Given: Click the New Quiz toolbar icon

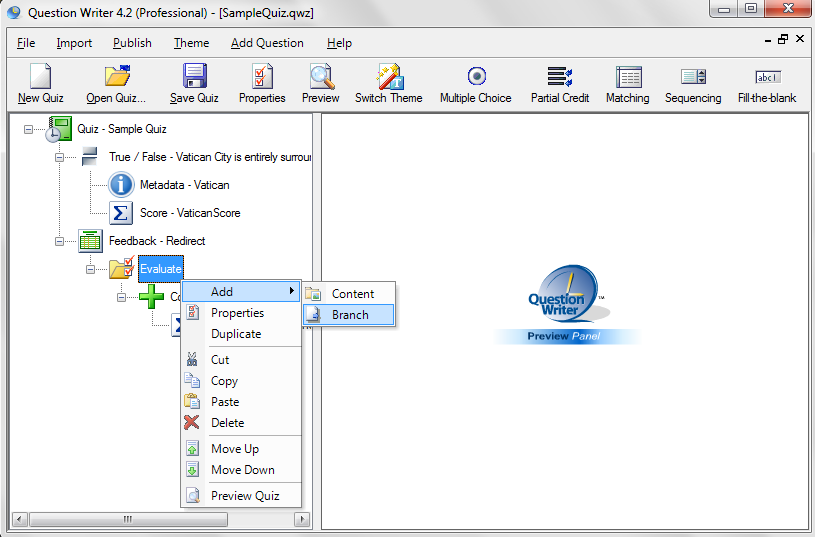Looking at the screenshot, I should [x=41, y=77].
